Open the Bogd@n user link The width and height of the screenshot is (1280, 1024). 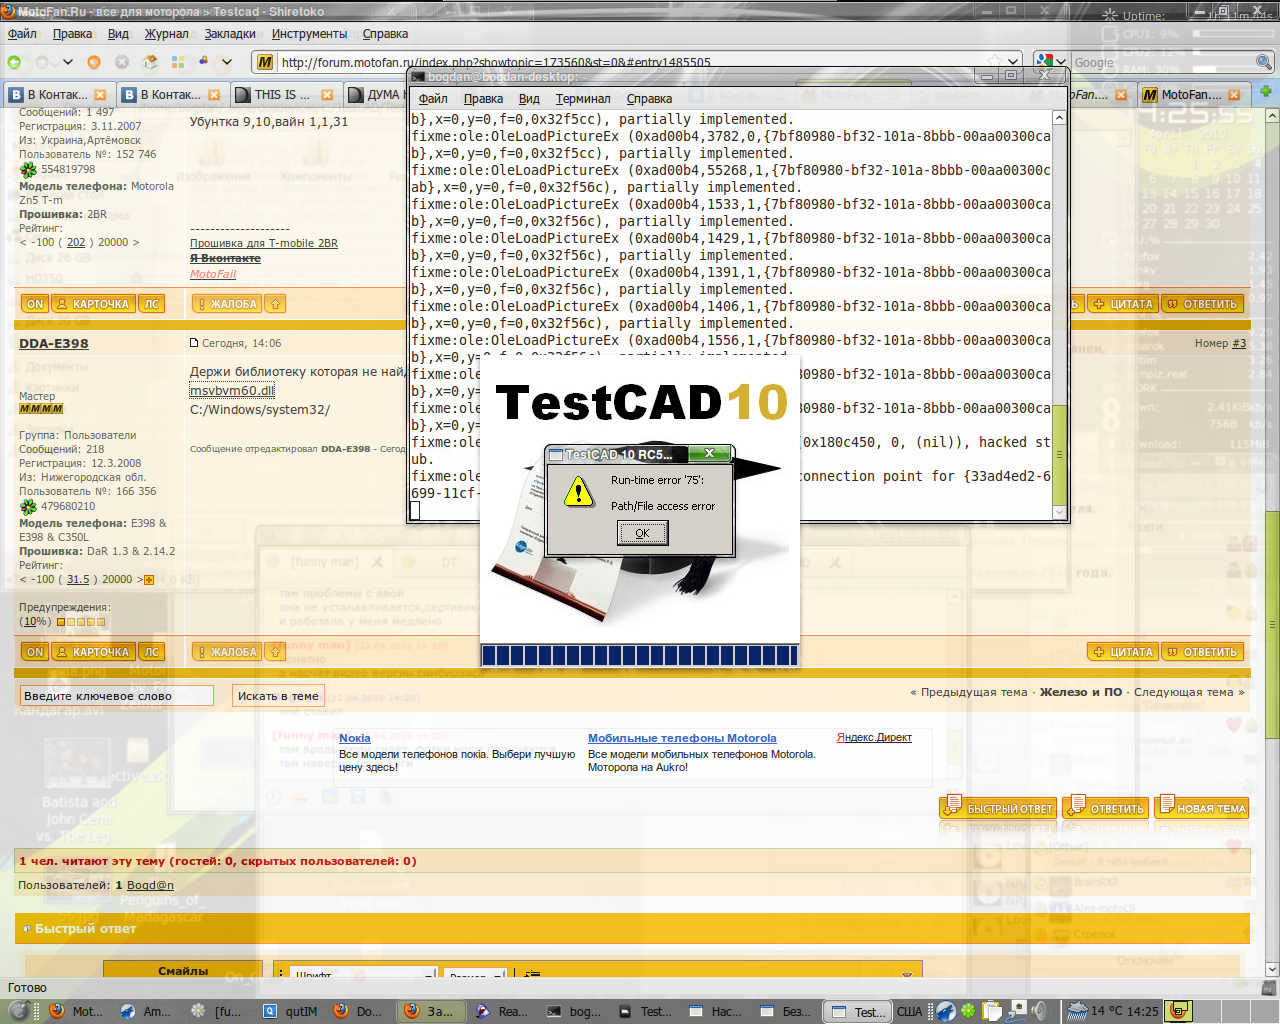[150, 885]
